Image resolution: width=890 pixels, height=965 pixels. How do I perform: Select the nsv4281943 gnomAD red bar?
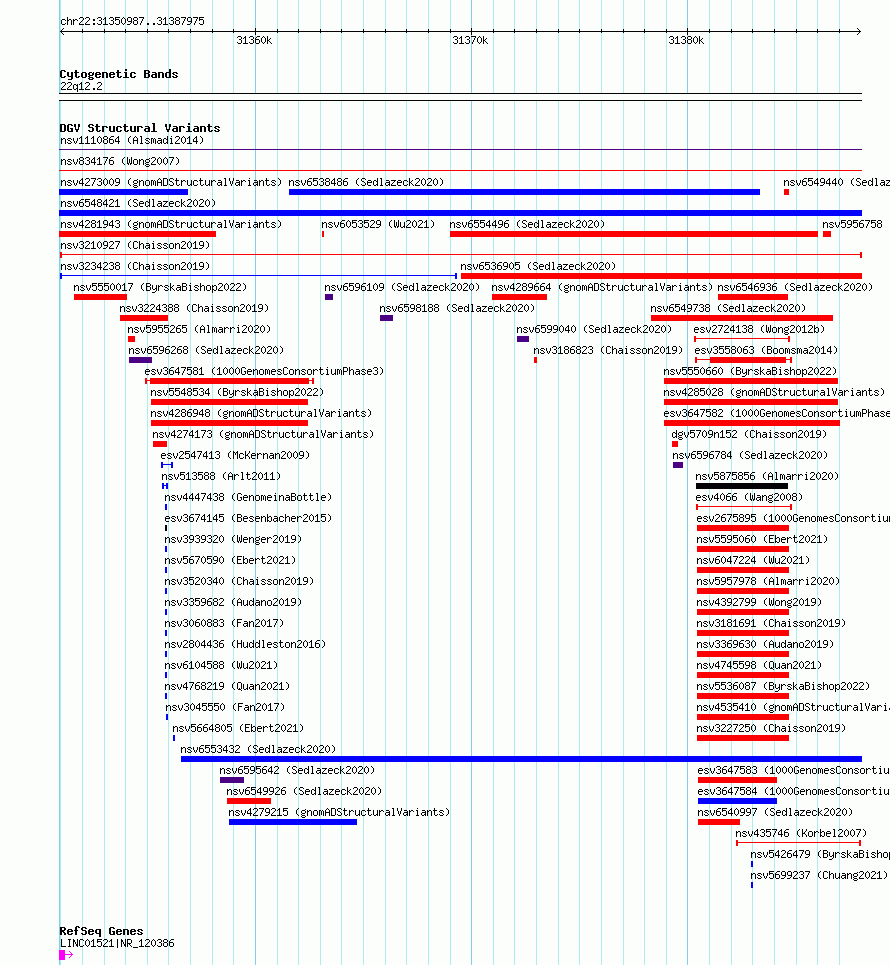(138, 234)
